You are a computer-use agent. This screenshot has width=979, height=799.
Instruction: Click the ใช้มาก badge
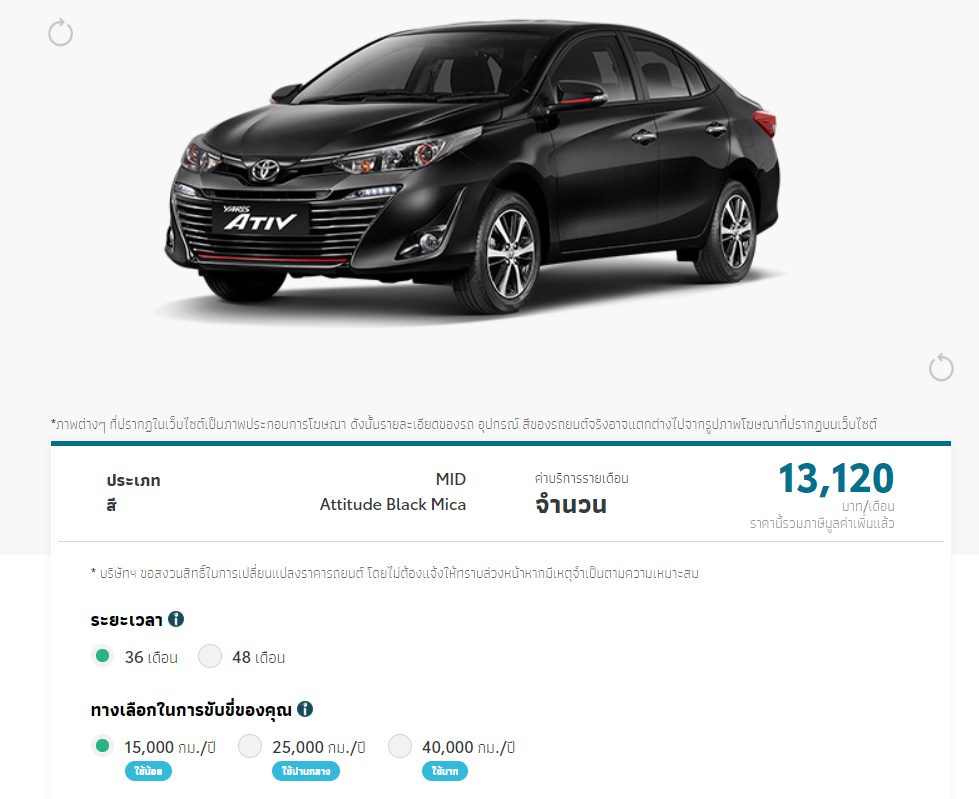tap(445, 771)
